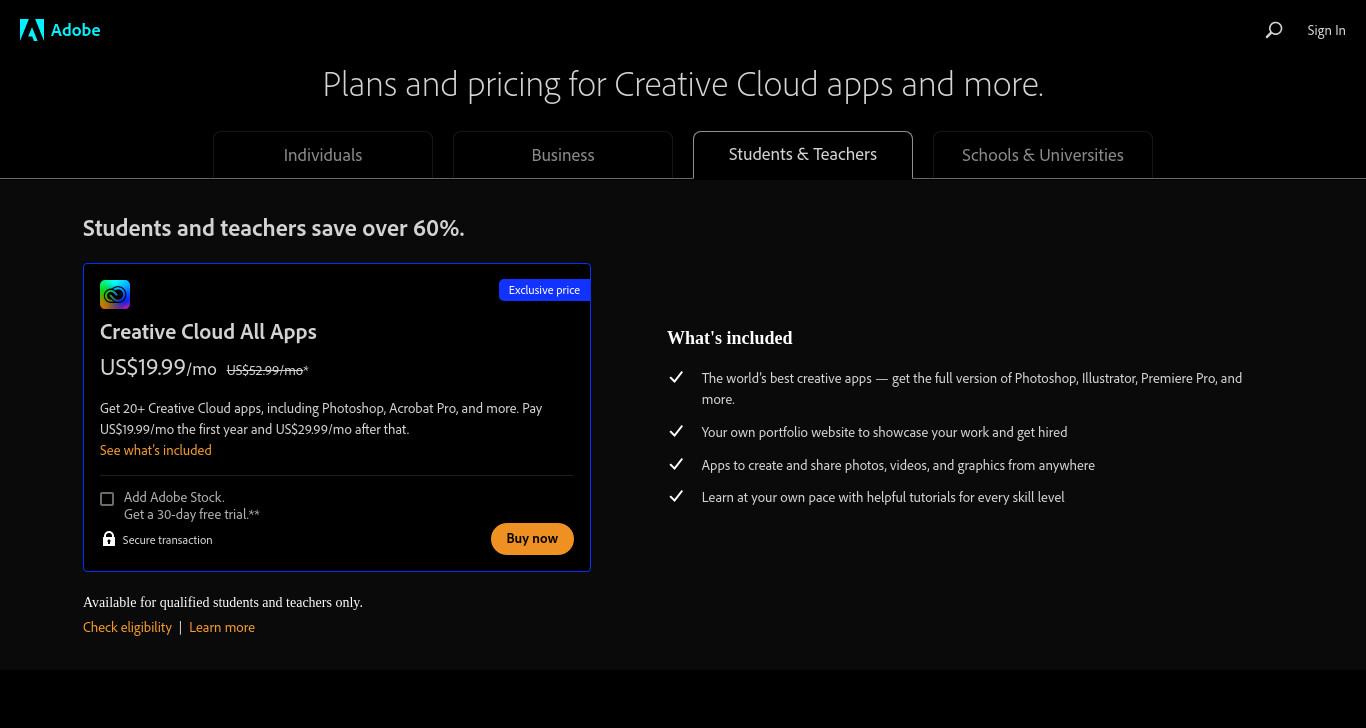Click the Sign In link
Image resolution: width=1366 pixels, height=728 pixels.
[1326, 30]
